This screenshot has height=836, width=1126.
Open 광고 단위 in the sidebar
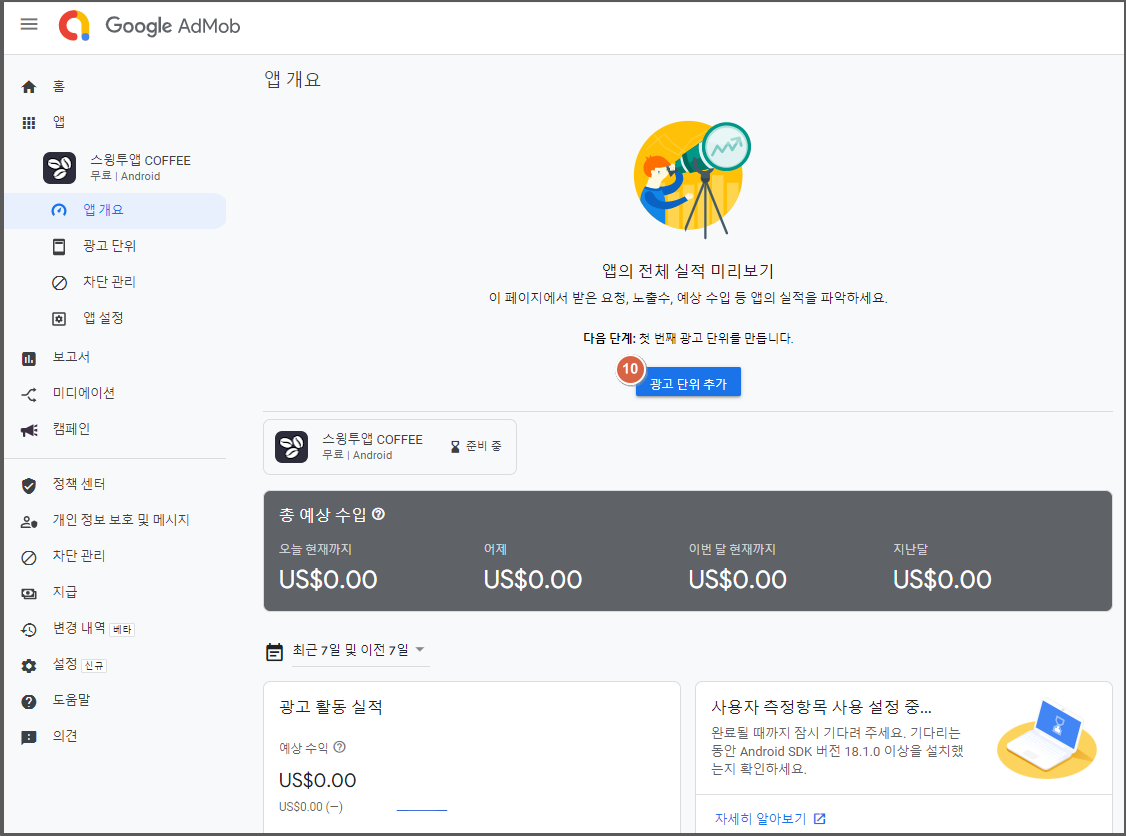pos(109,246)
